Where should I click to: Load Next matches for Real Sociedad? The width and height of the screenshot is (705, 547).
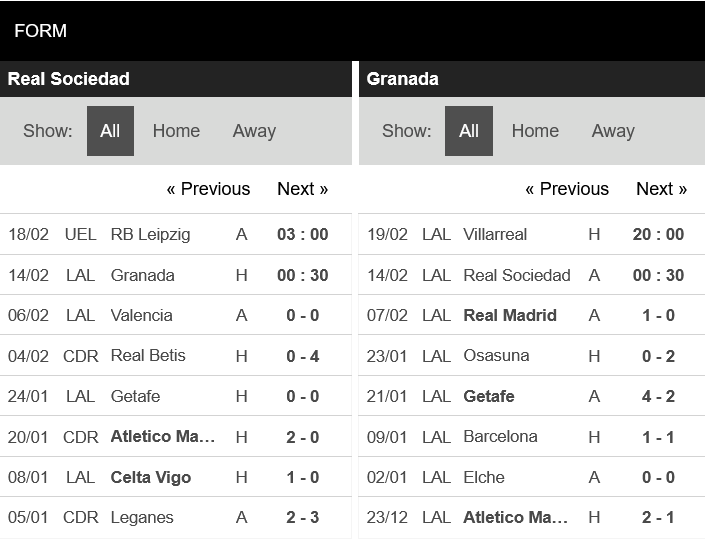click(302, 189)
